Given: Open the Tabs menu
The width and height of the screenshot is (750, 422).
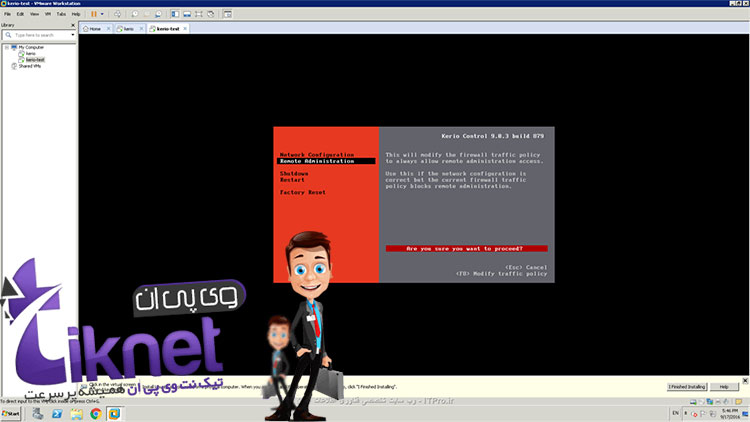Looking at the screenshot, I should [61, 15].
